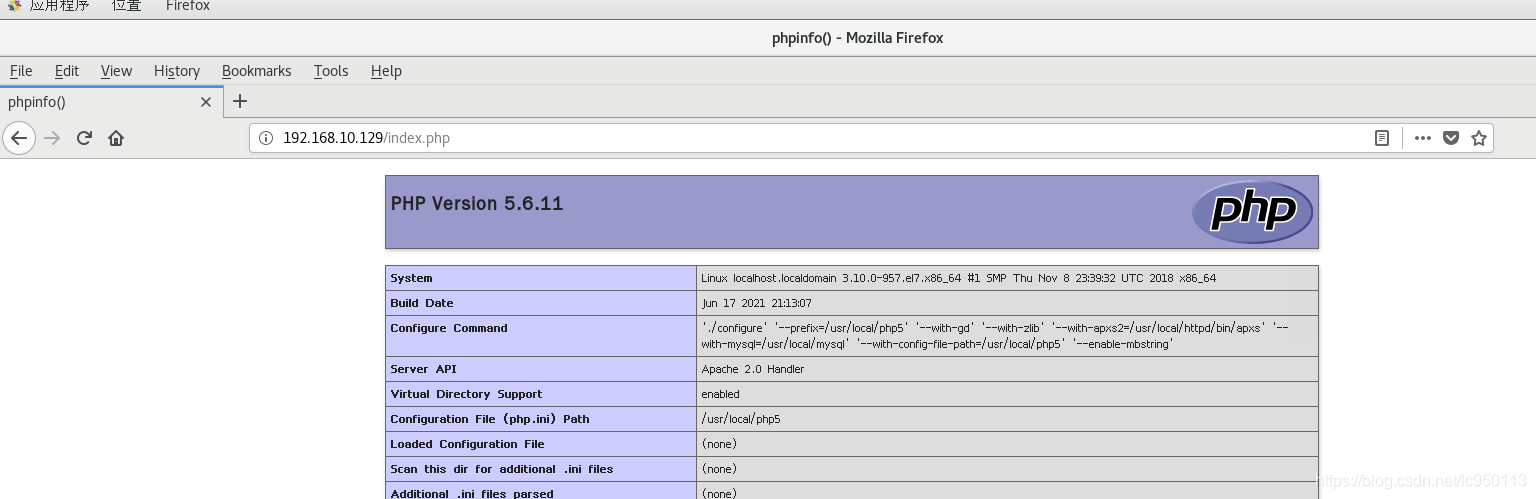Go to the Firefox home page icon

click(116, 138)
